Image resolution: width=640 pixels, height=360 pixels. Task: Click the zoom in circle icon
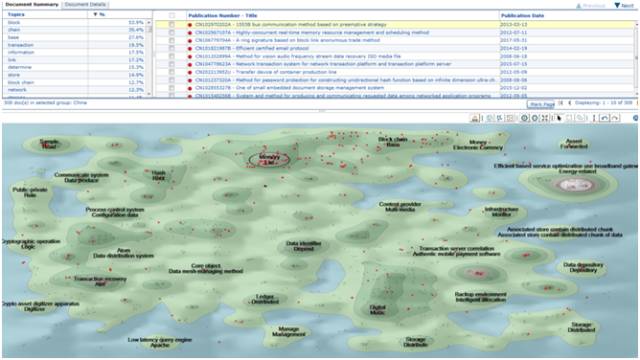pyautogui.click(x=524, y=118)
